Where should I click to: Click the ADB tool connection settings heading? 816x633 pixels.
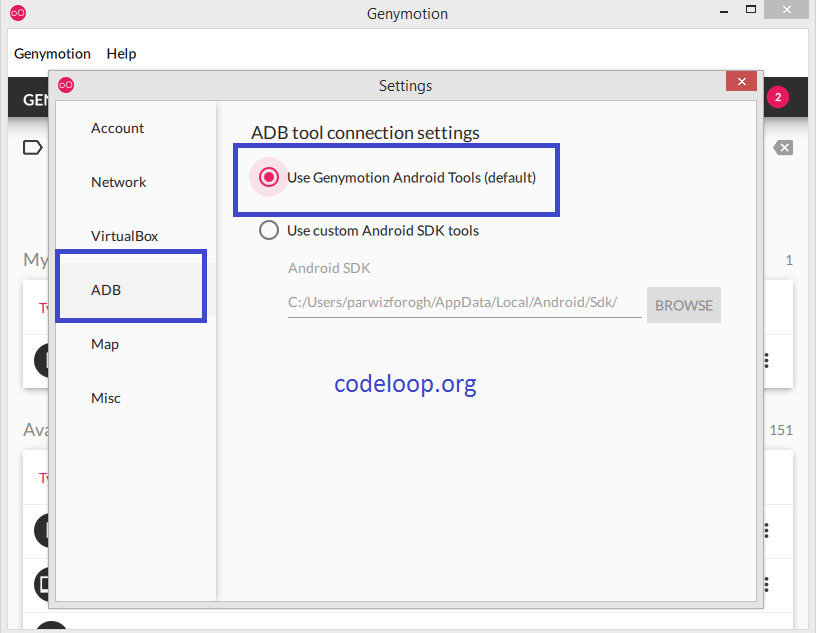365,133
